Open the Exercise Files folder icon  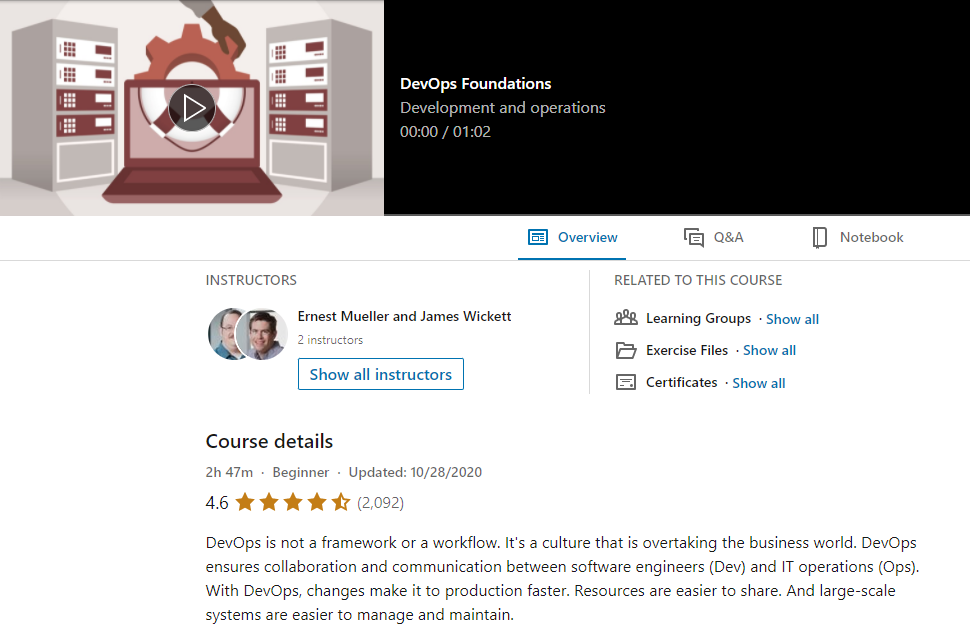[x=627, y=350]
